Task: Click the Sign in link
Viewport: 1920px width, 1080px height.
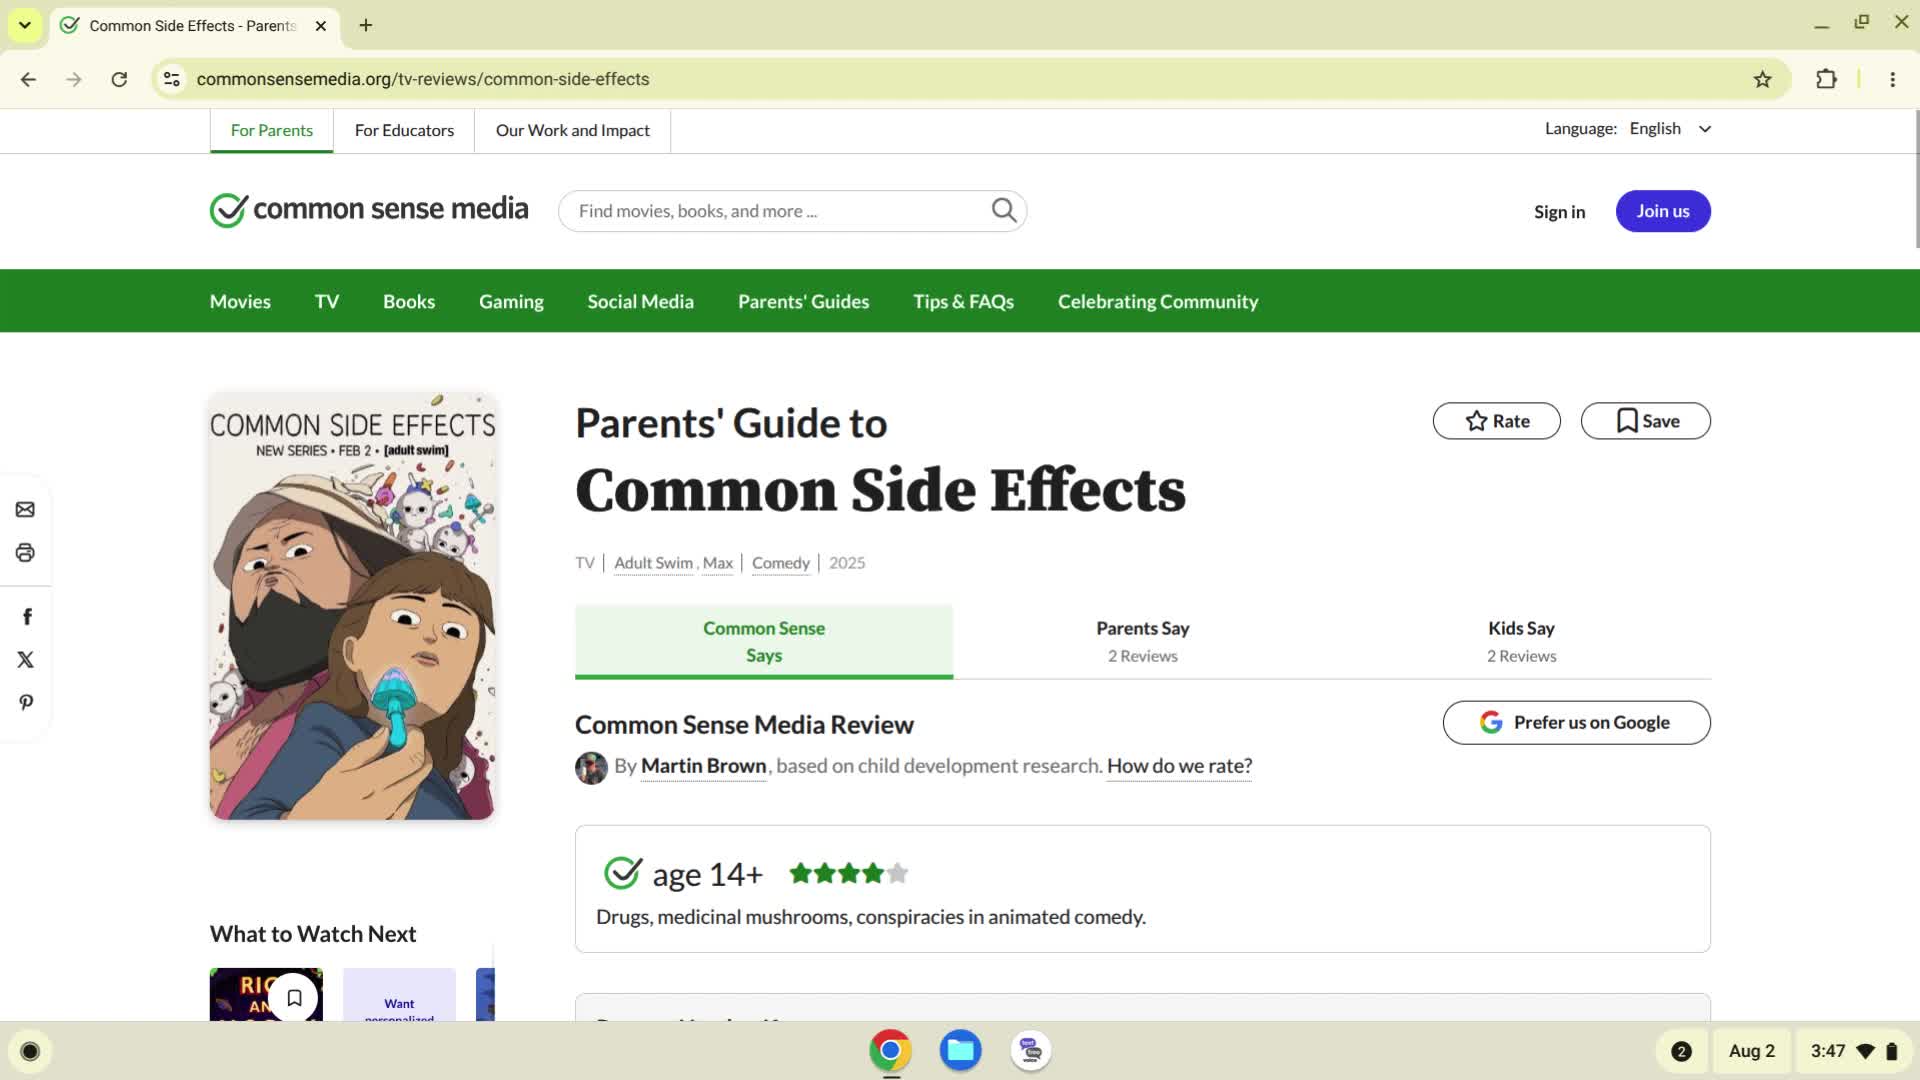Action: coord(1560,212)
